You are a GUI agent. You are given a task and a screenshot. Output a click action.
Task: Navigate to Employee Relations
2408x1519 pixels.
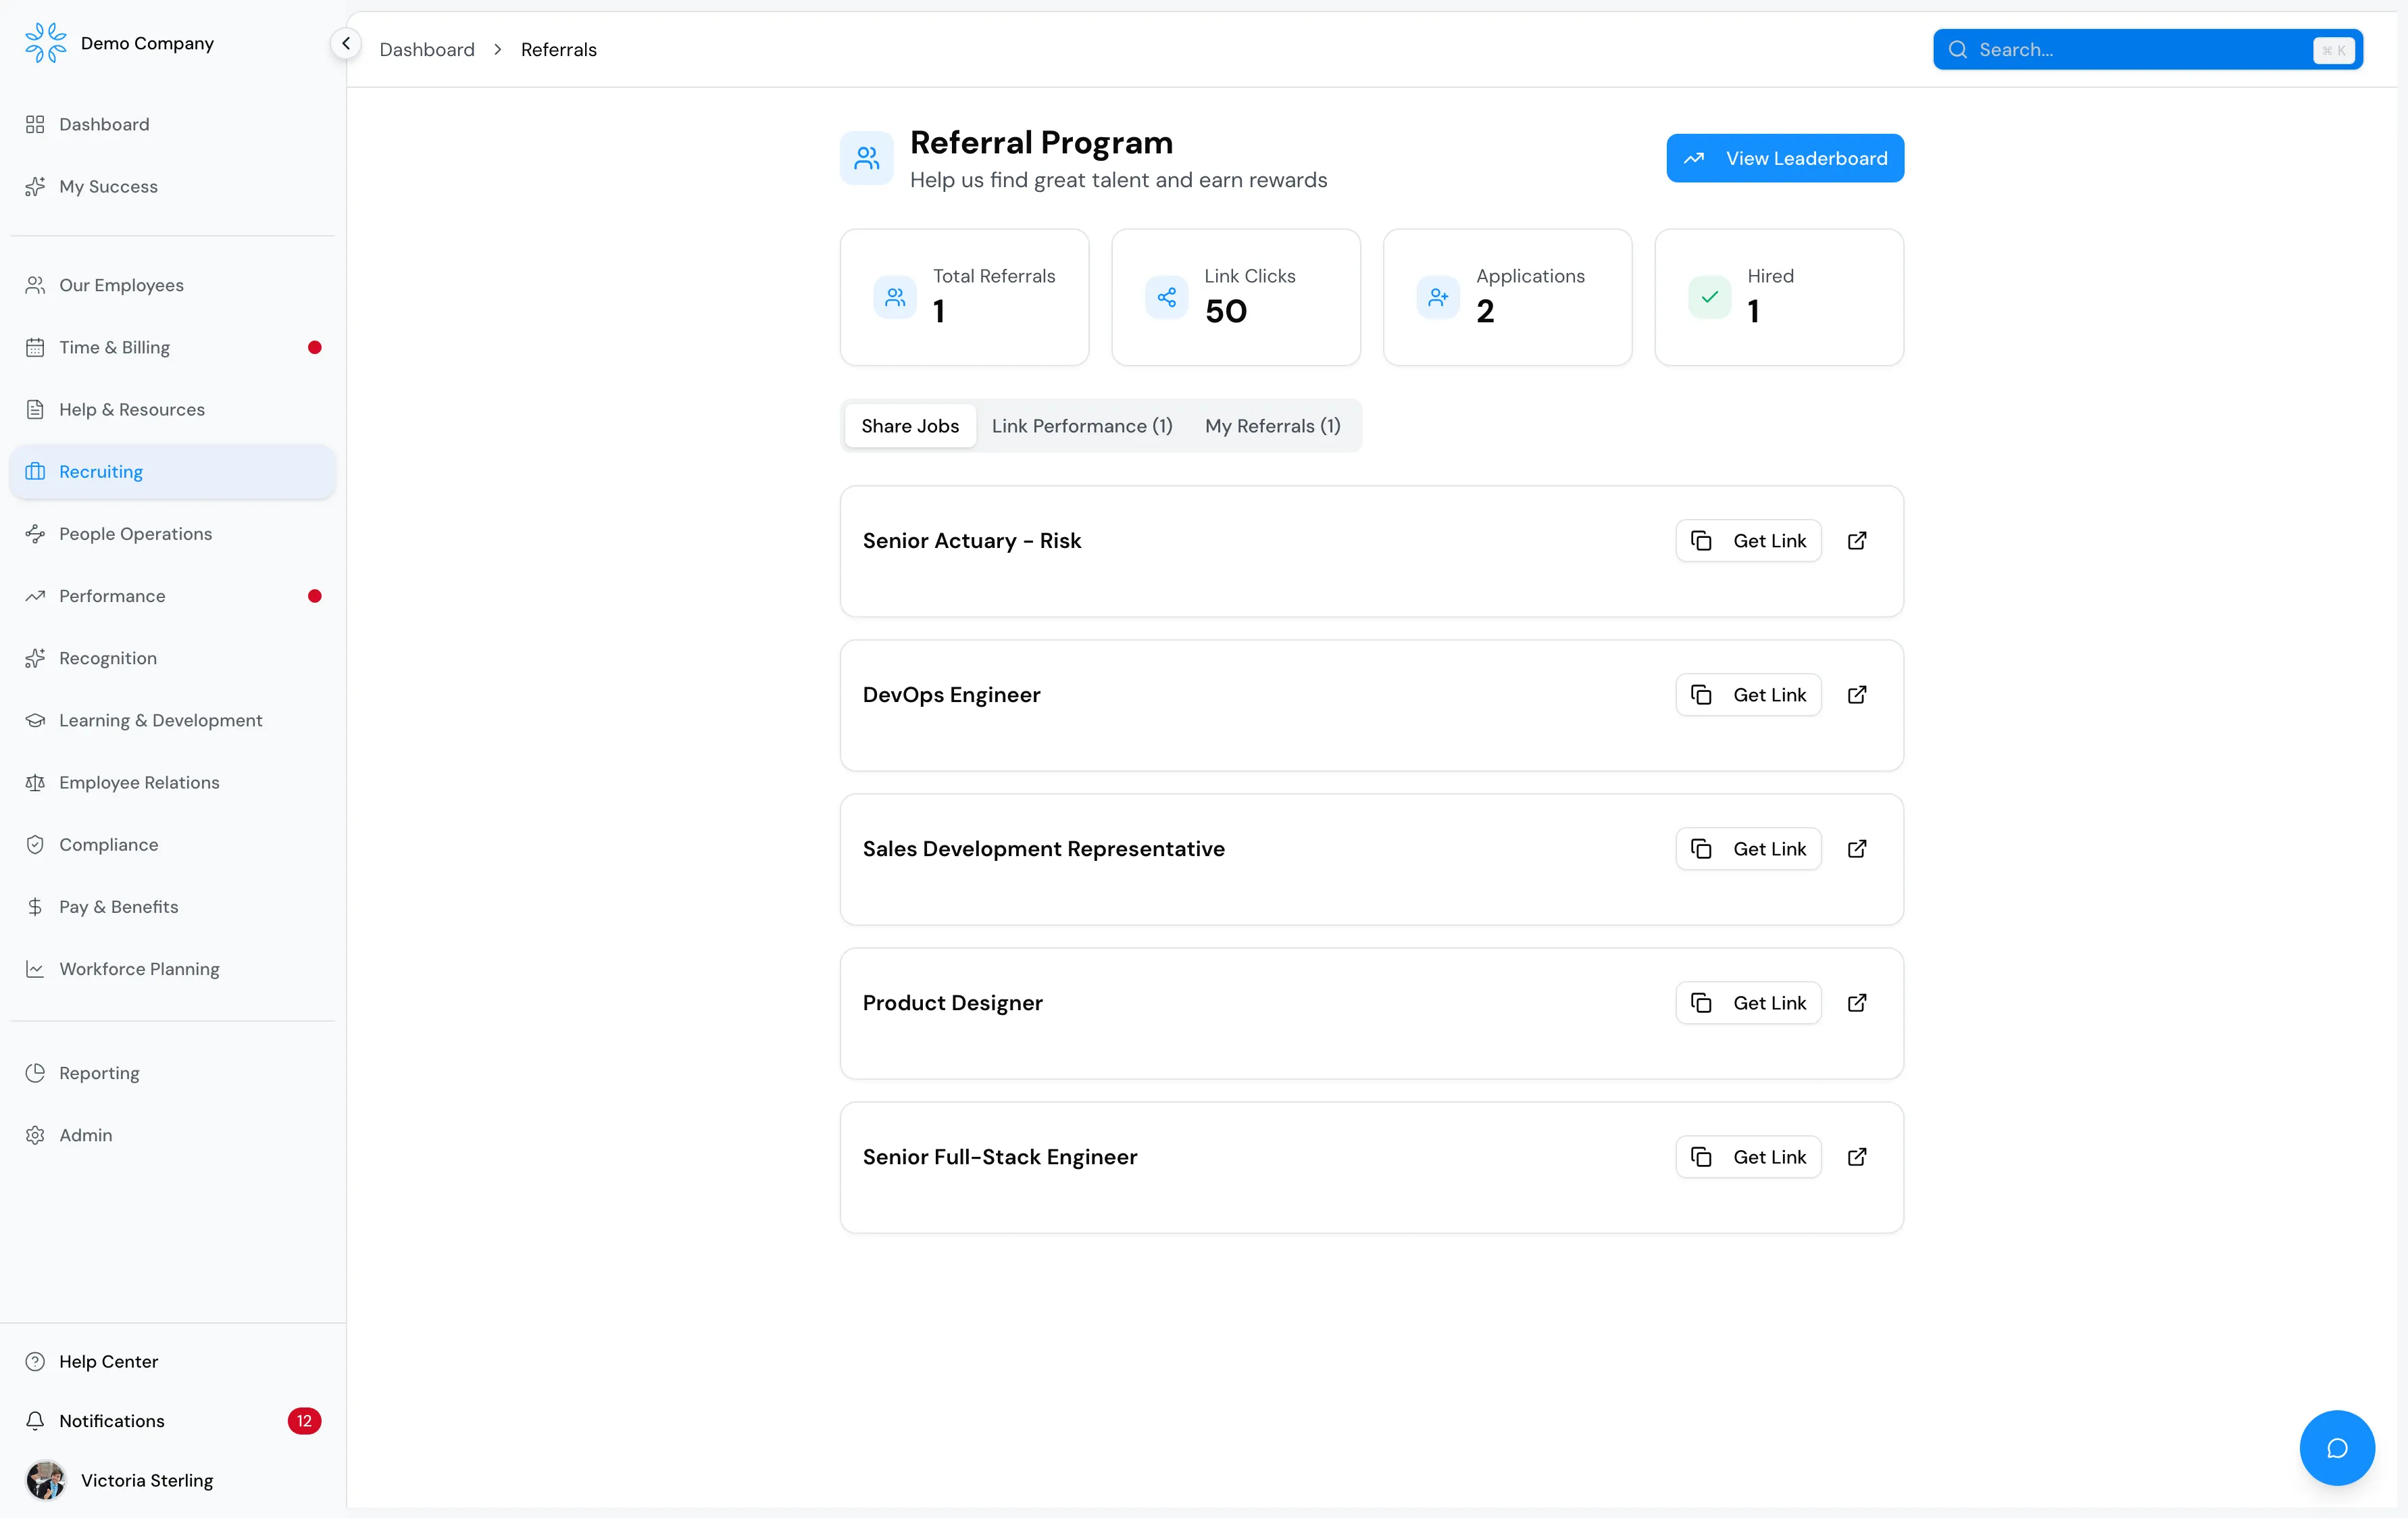(138, 782)
